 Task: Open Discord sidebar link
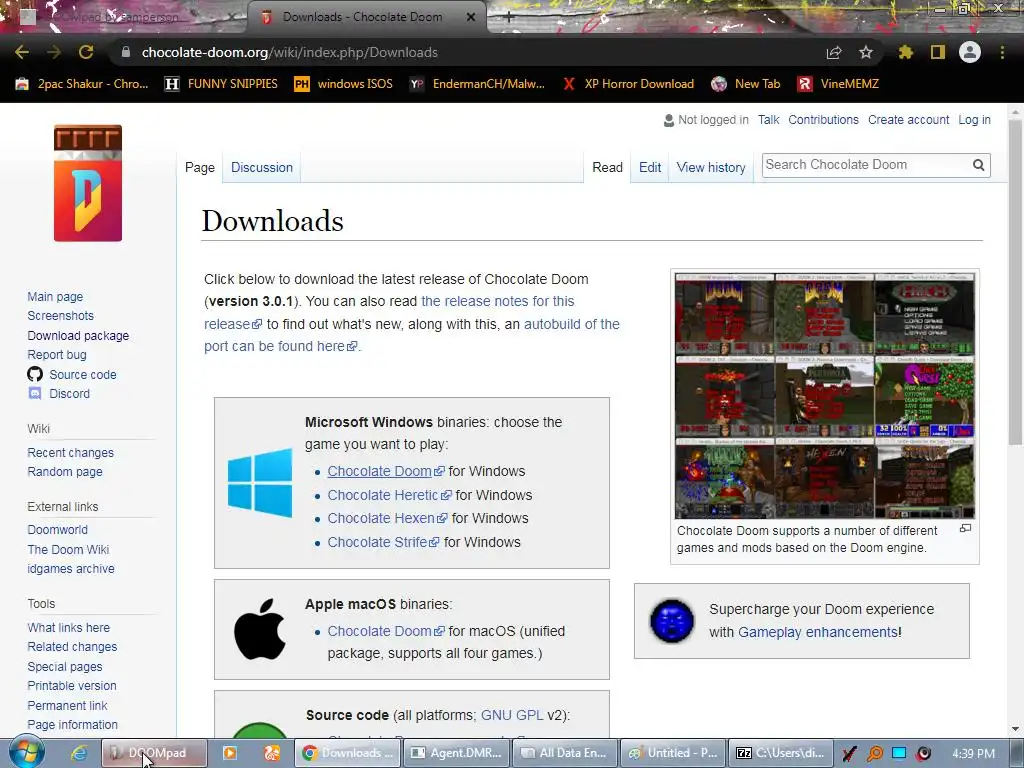[69, 394]
